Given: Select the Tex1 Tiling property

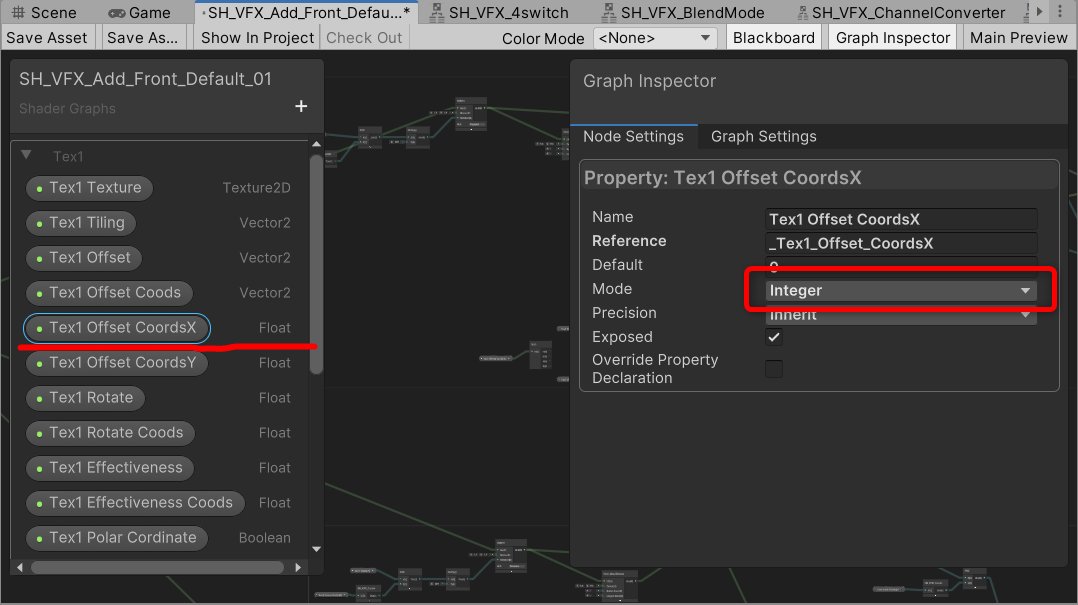Looking at the screenshot, I should click(81, 223).
